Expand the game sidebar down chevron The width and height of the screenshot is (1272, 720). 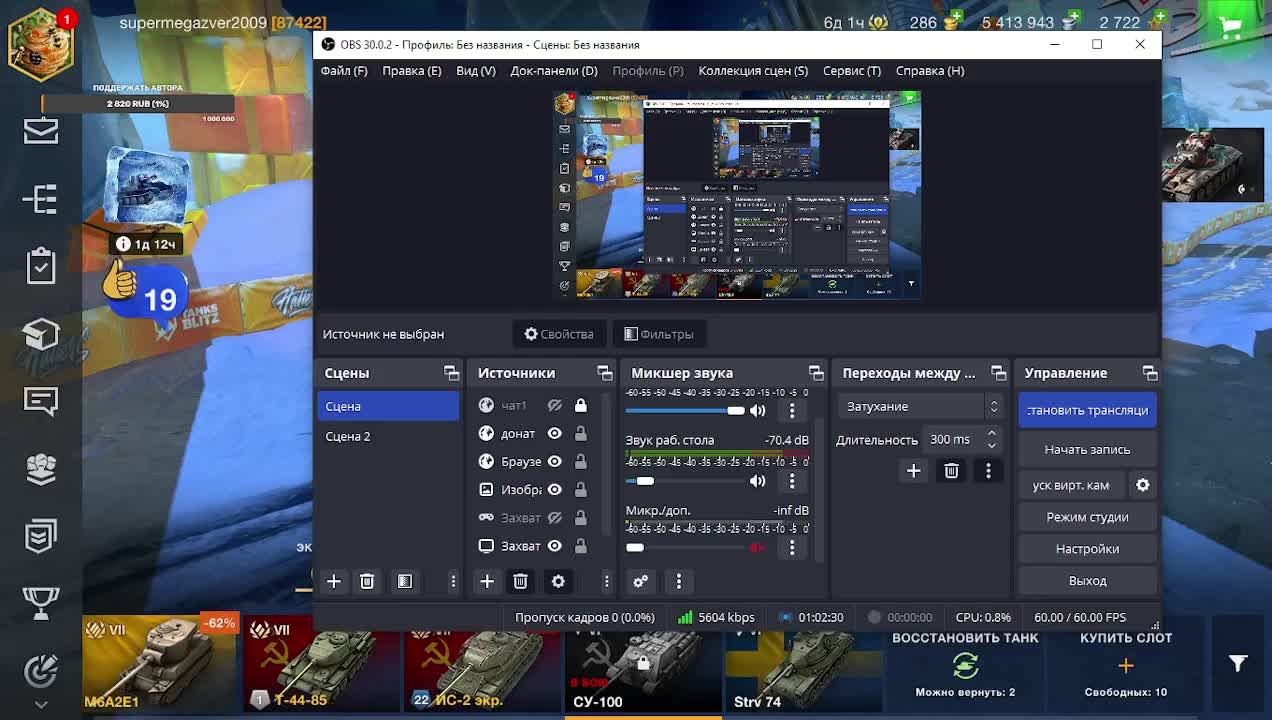tap(41, 705)
